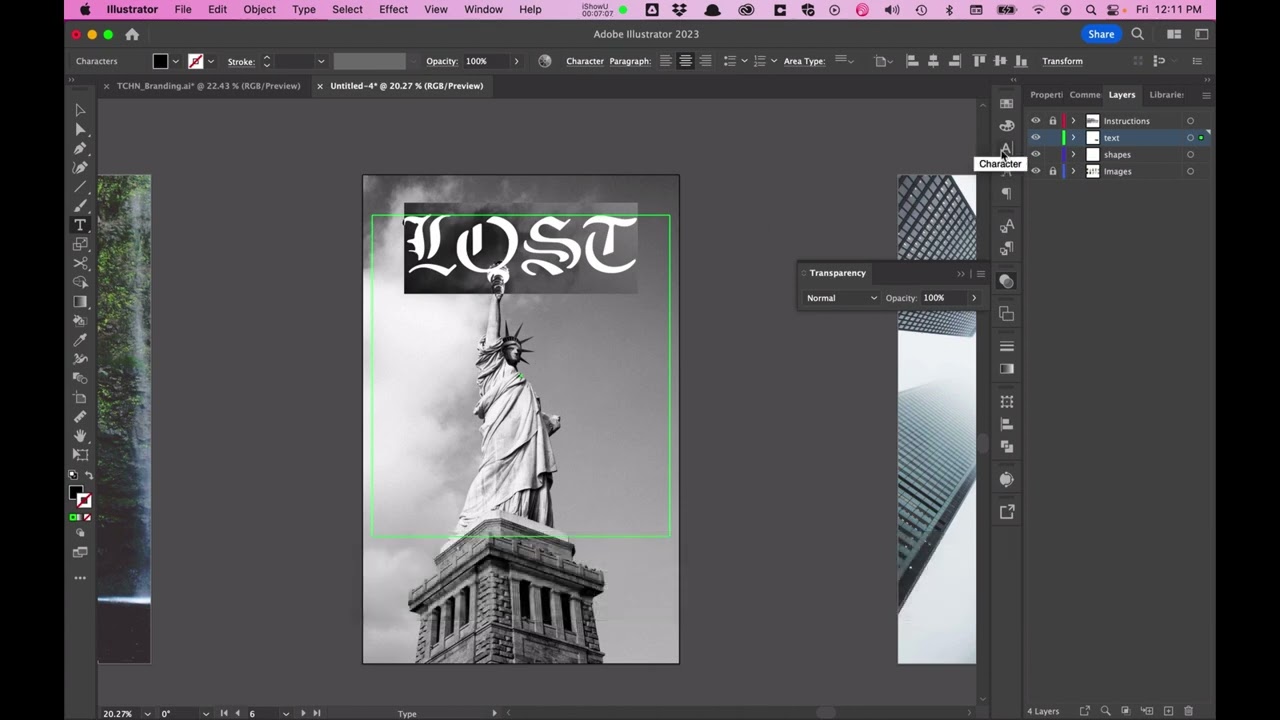Open the Normal blending mode dropdown
Screen dimensions: 1280x720
[x=842, y=298]
